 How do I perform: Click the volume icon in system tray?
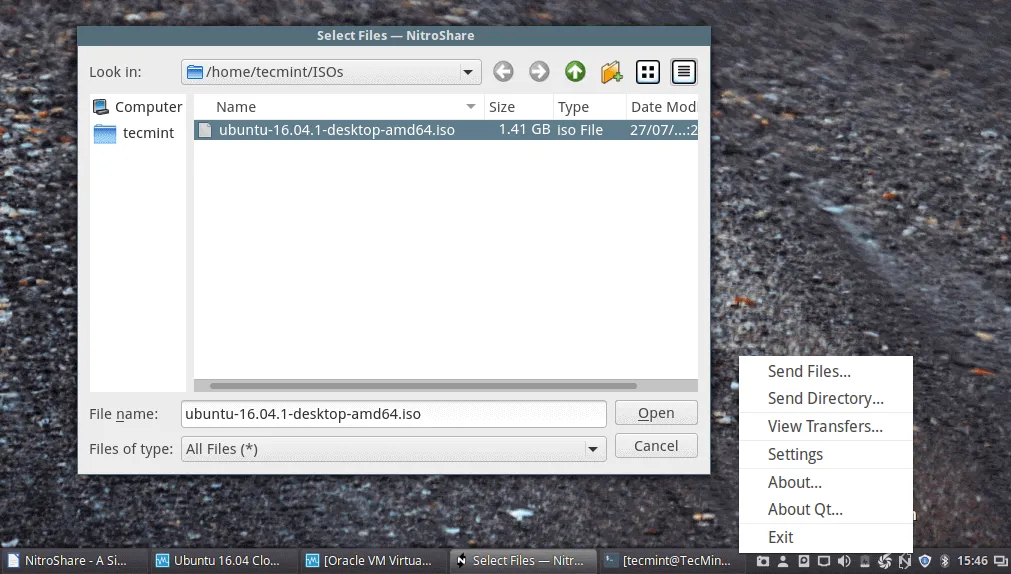point(844,561)
